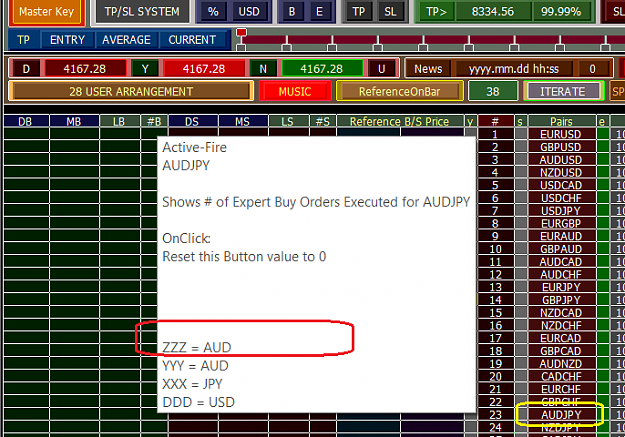625x437 pixels.
Task: Select the USDCAD pair button
Action: point(562,185)
